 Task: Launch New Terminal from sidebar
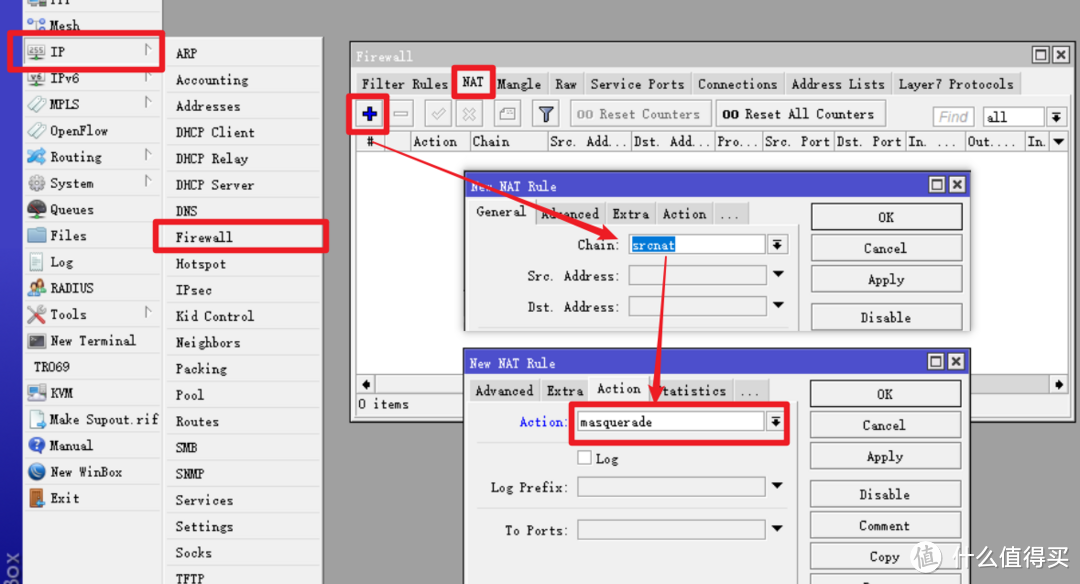[92, 341]
